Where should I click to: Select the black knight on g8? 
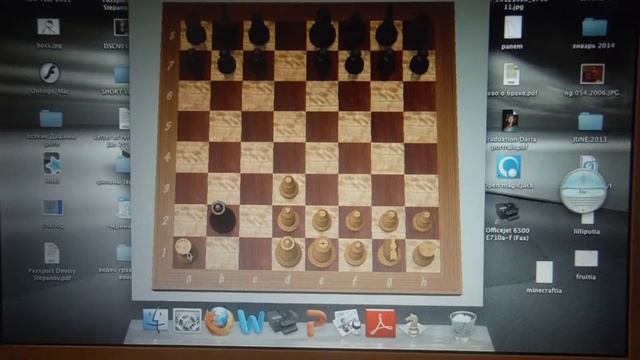pyautogui.click(x=386, y=31)
